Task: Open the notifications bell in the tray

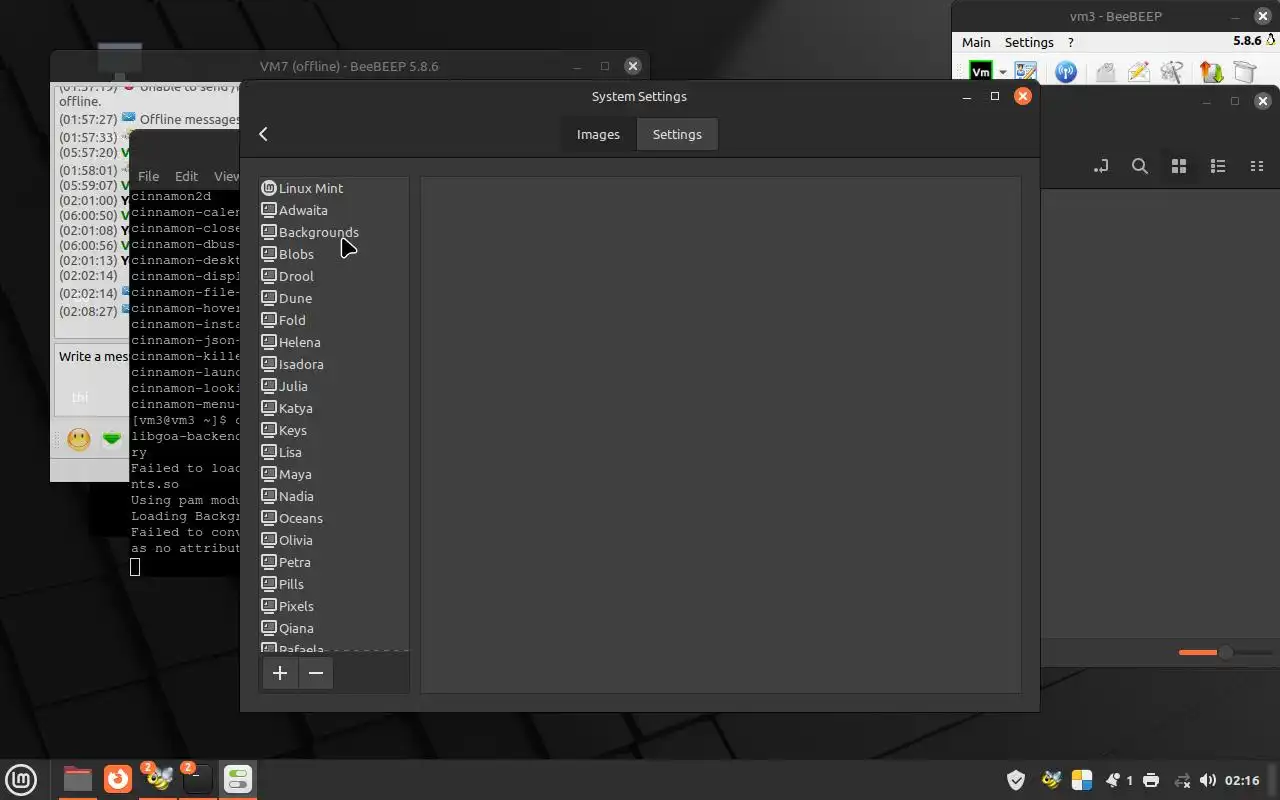Action: (1113, 780)
